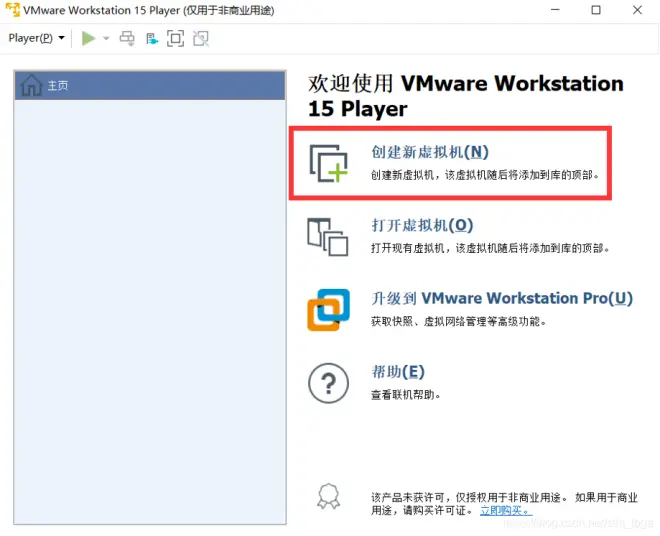Click the home icon beside 主页
The width and height of the screenshot is (660, 536).
click(32, 85)
